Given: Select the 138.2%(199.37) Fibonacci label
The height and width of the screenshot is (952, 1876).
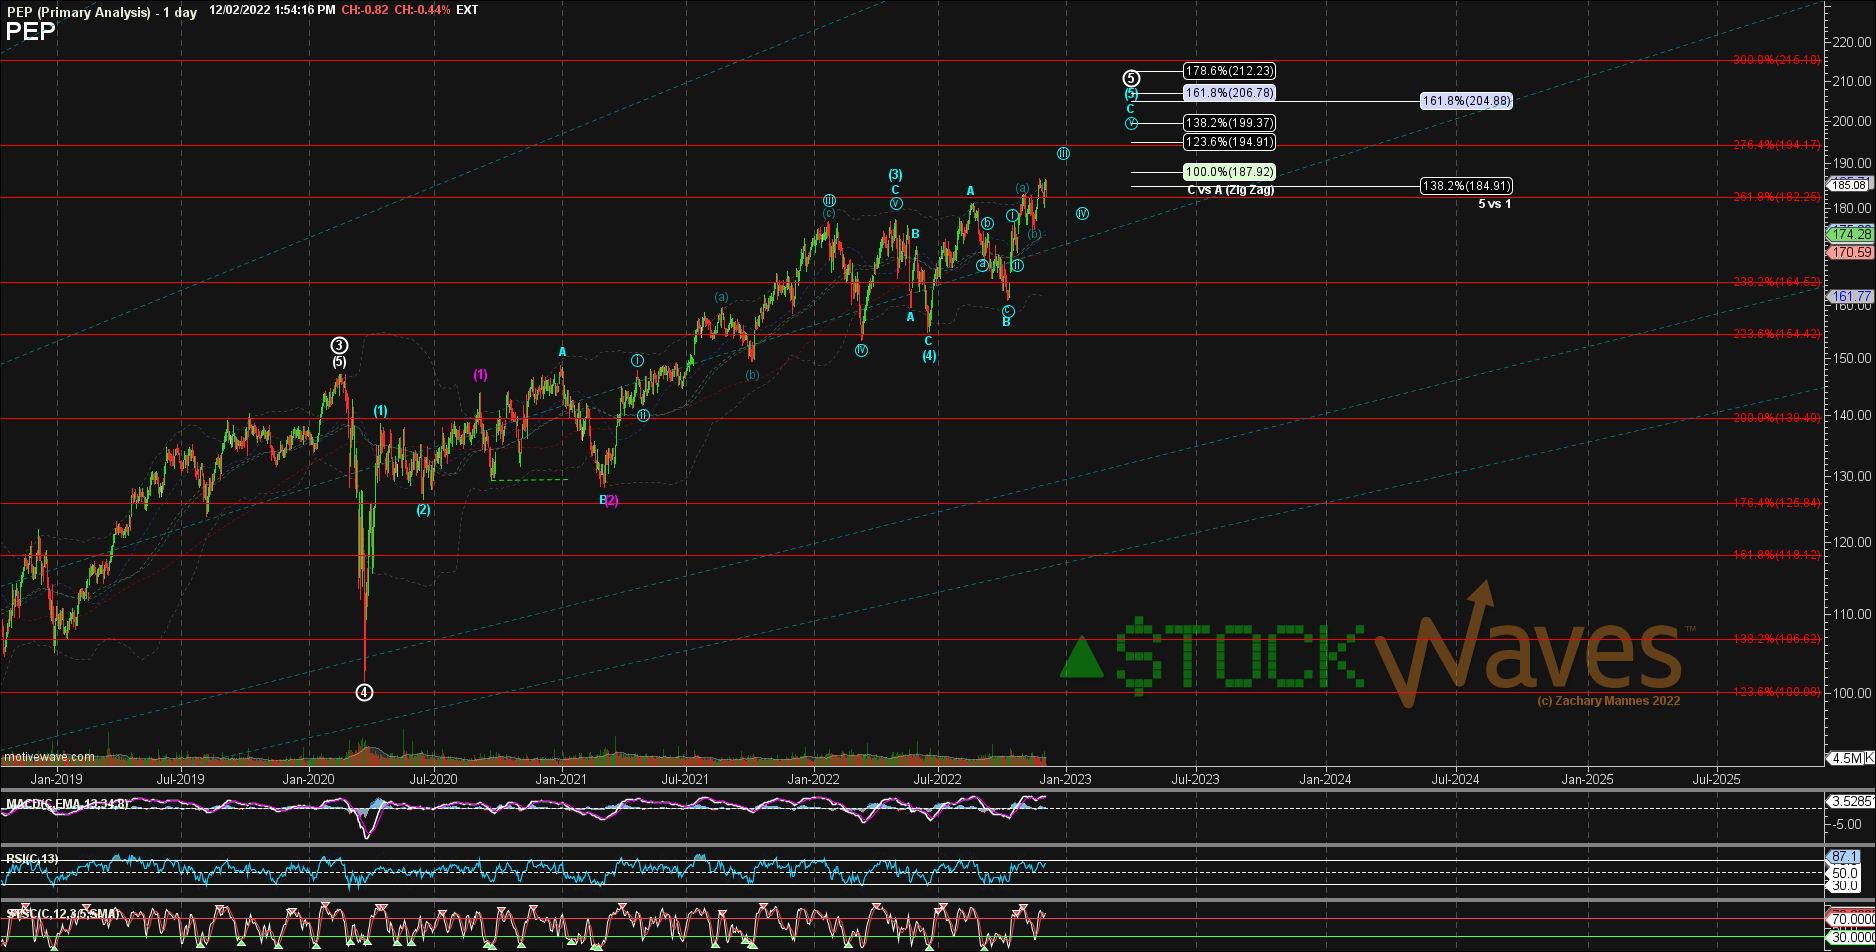Looking at the screenshot, I should tap(1229, 123).
